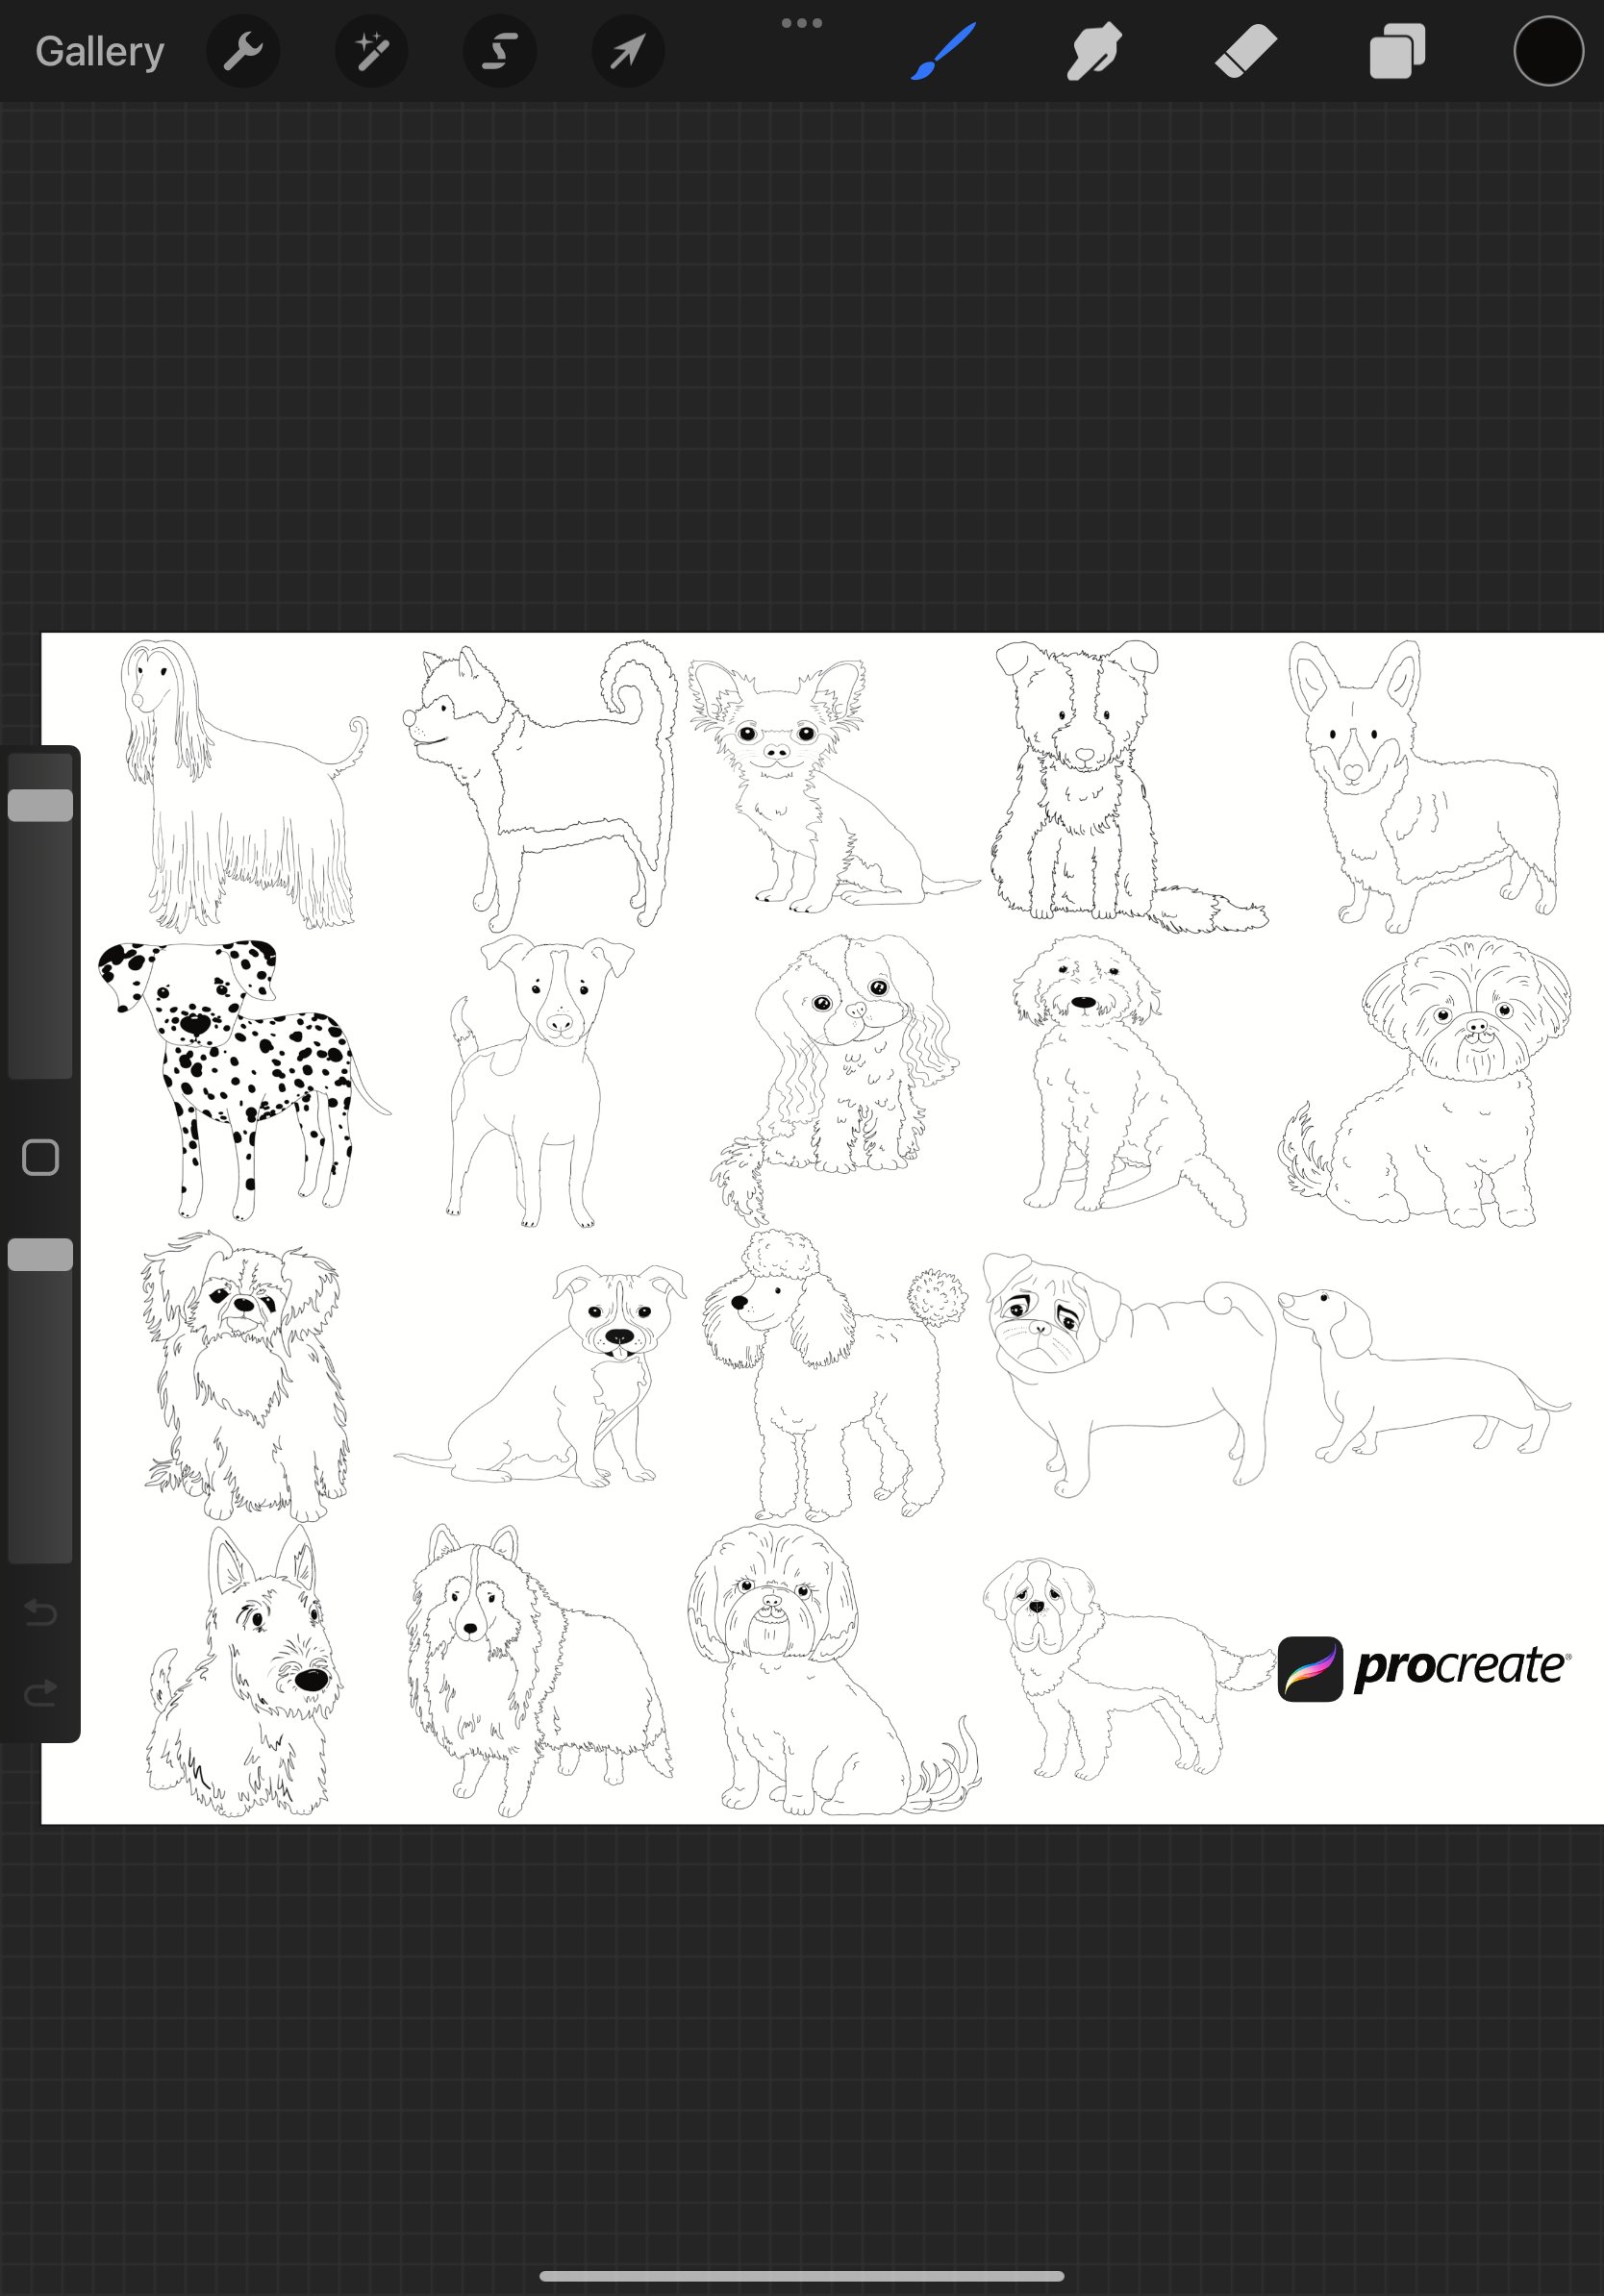This screenshot has width=1604, height=2296.
Task: Select the Smudge tool
Action: pos(1092,51)
